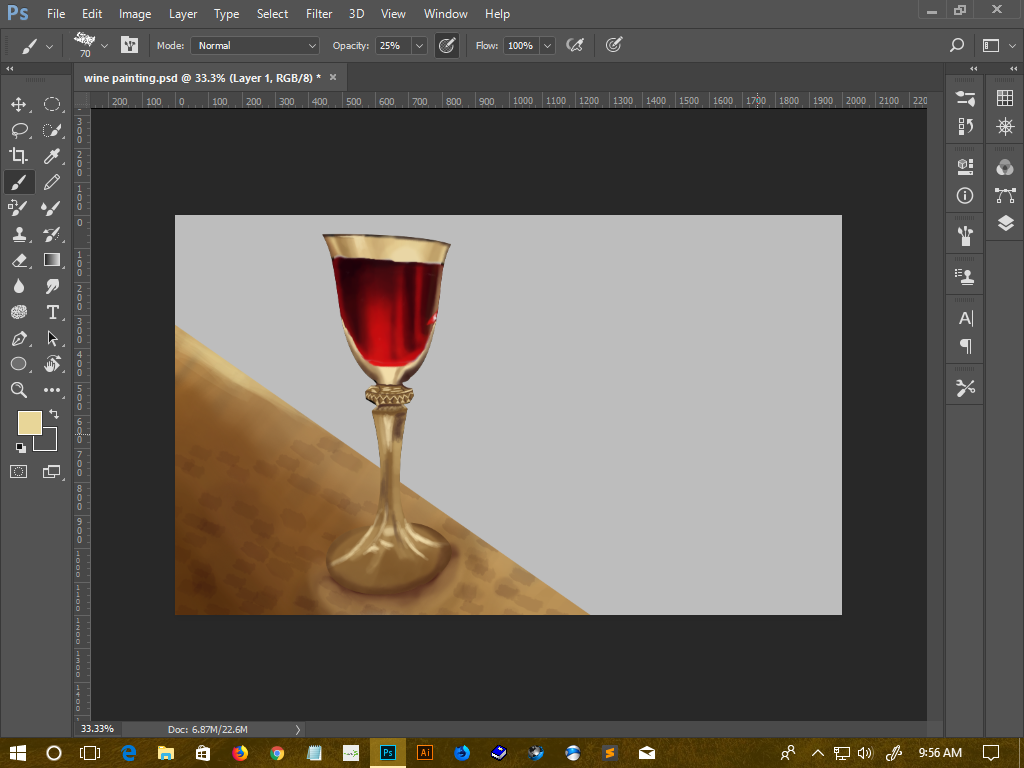Viewport: 1024px width, 768px height.
Task: Open the Character panel icon
Action: point(965,318)
